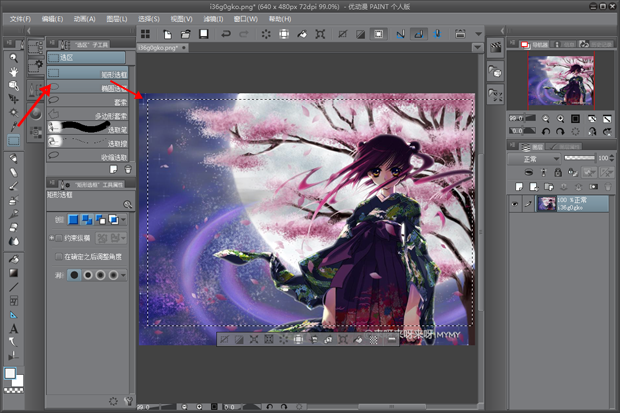Delete selected sub tool trash icon
Viewport: 620px width, 413px height.
point(128,169)
